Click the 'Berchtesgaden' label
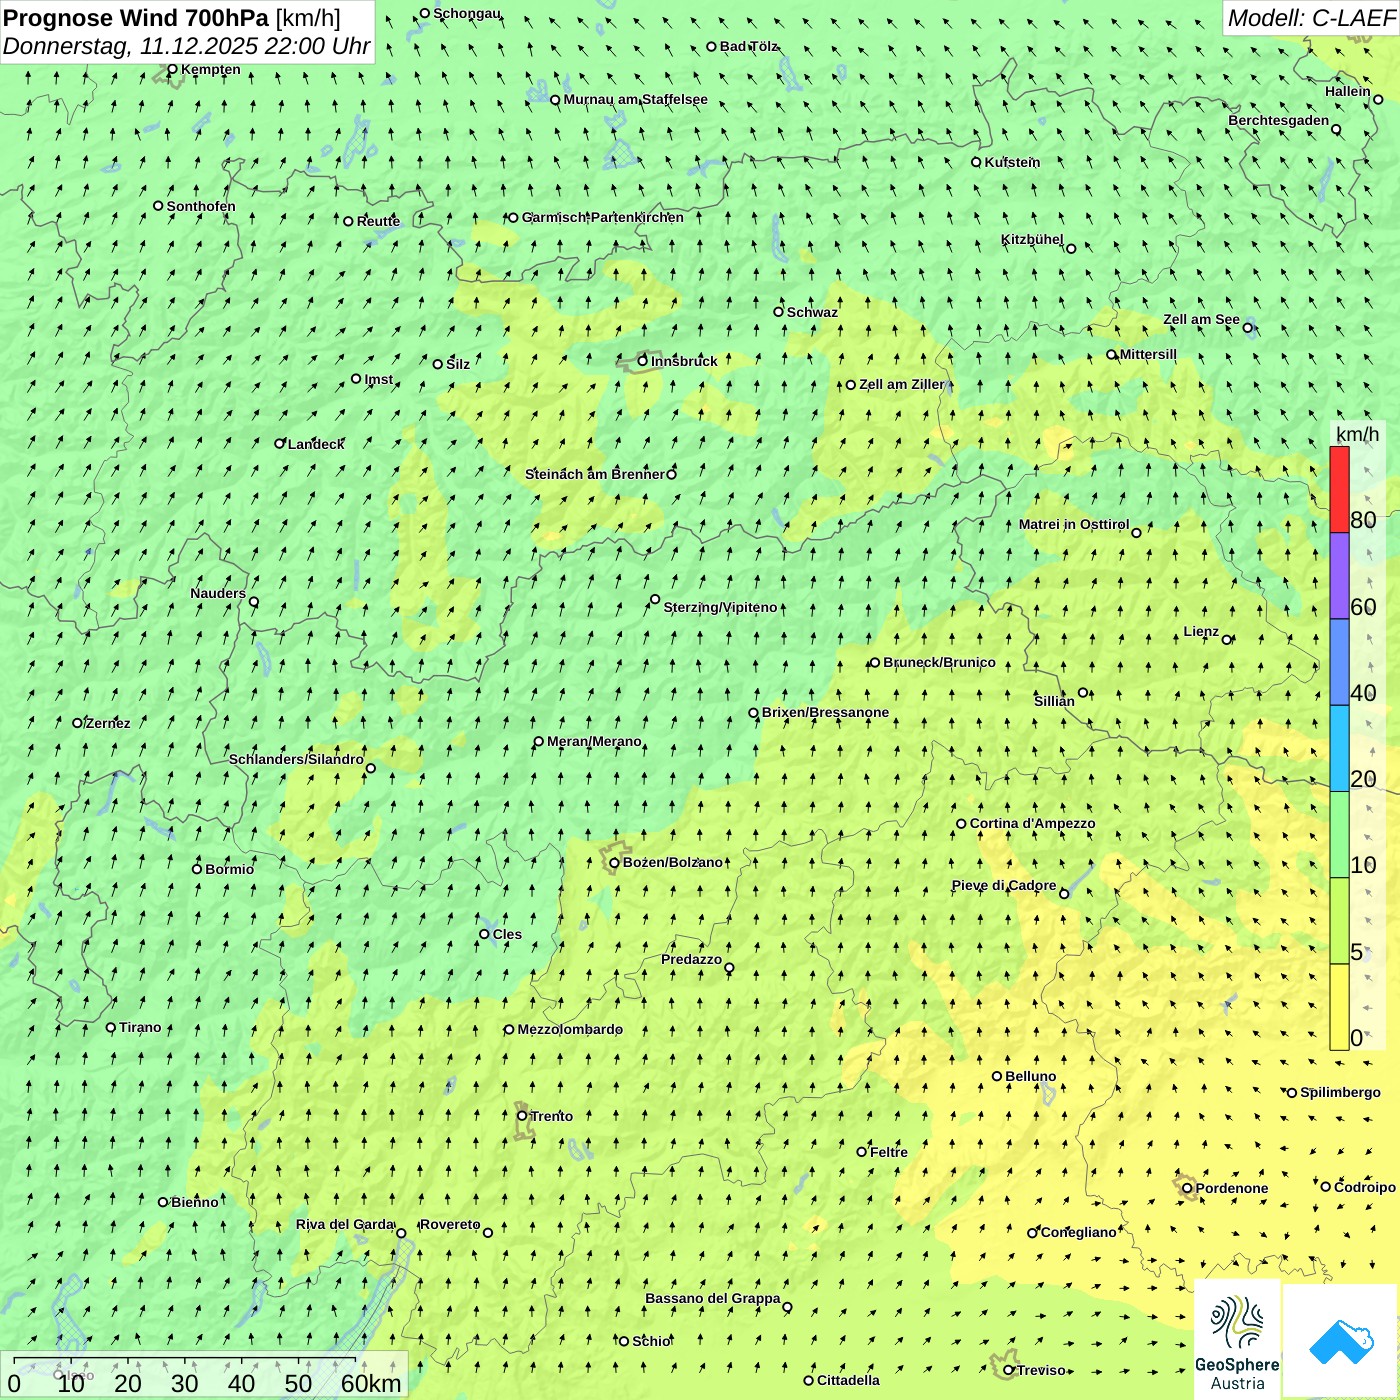1400x1400 pixels. coord(1279,120)
